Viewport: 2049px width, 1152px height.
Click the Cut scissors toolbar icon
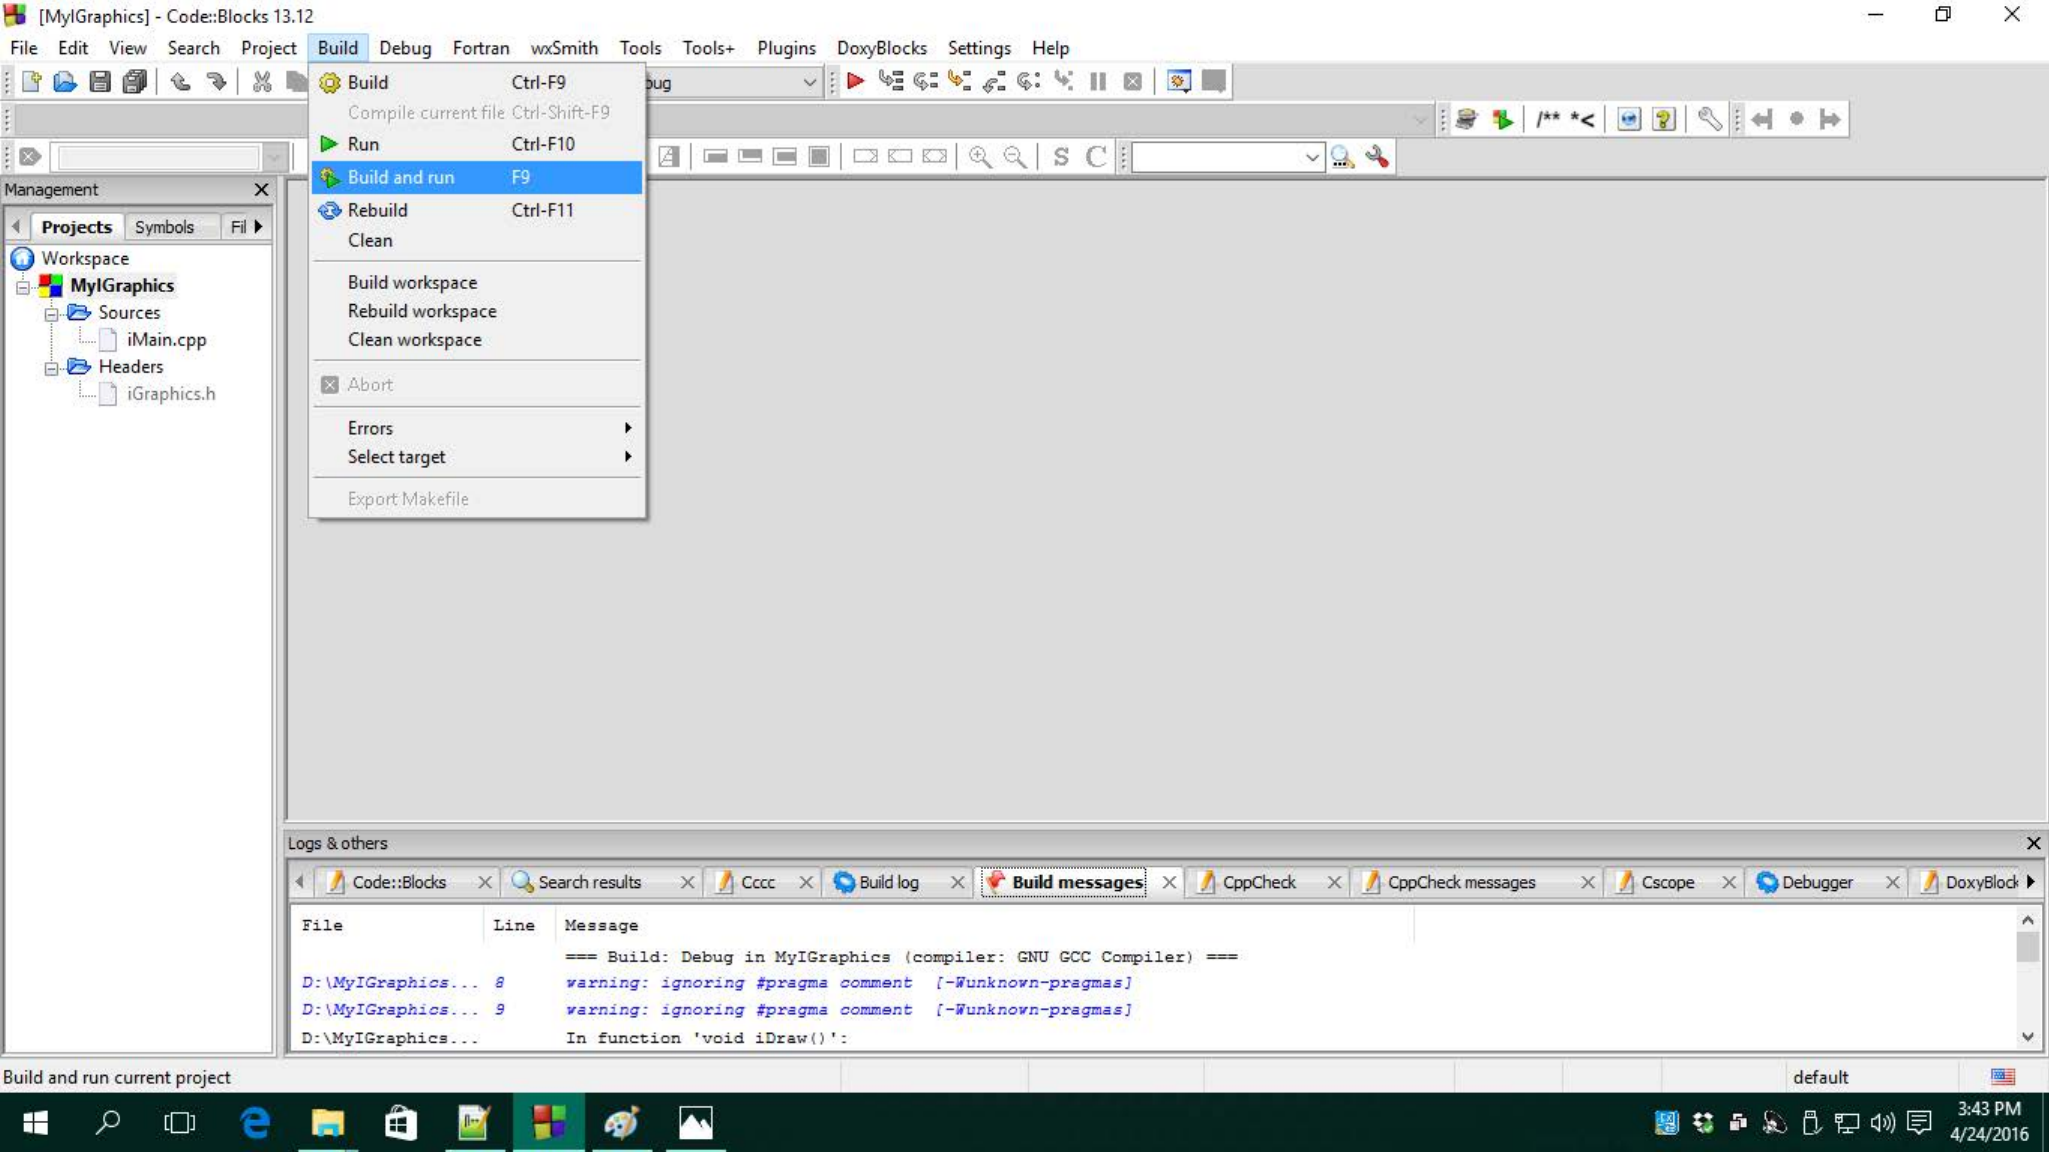262,82
